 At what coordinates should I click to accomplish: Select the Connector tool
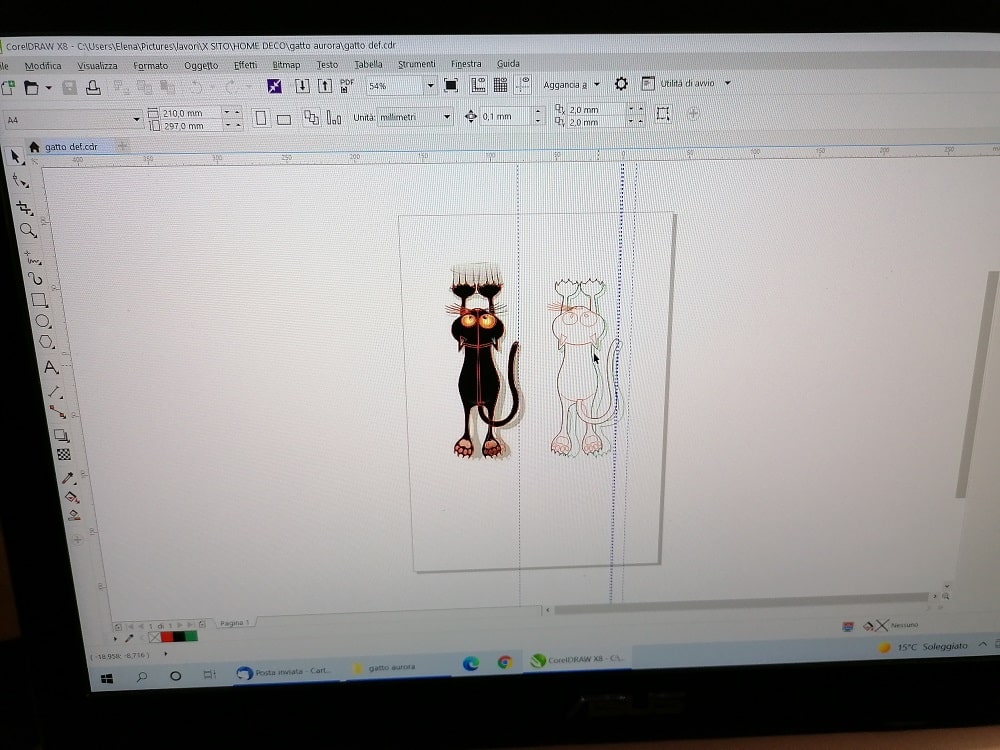point(57,413)
